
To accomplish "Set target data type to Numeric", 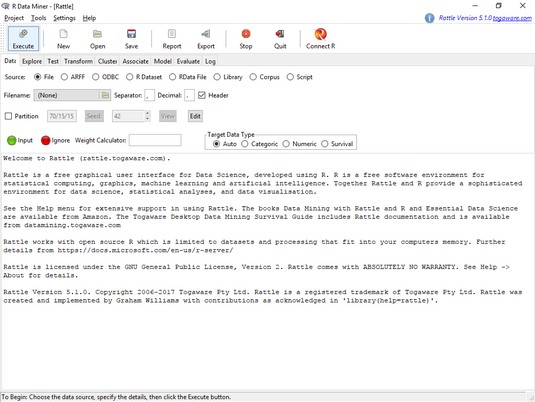I will [286, 144].
